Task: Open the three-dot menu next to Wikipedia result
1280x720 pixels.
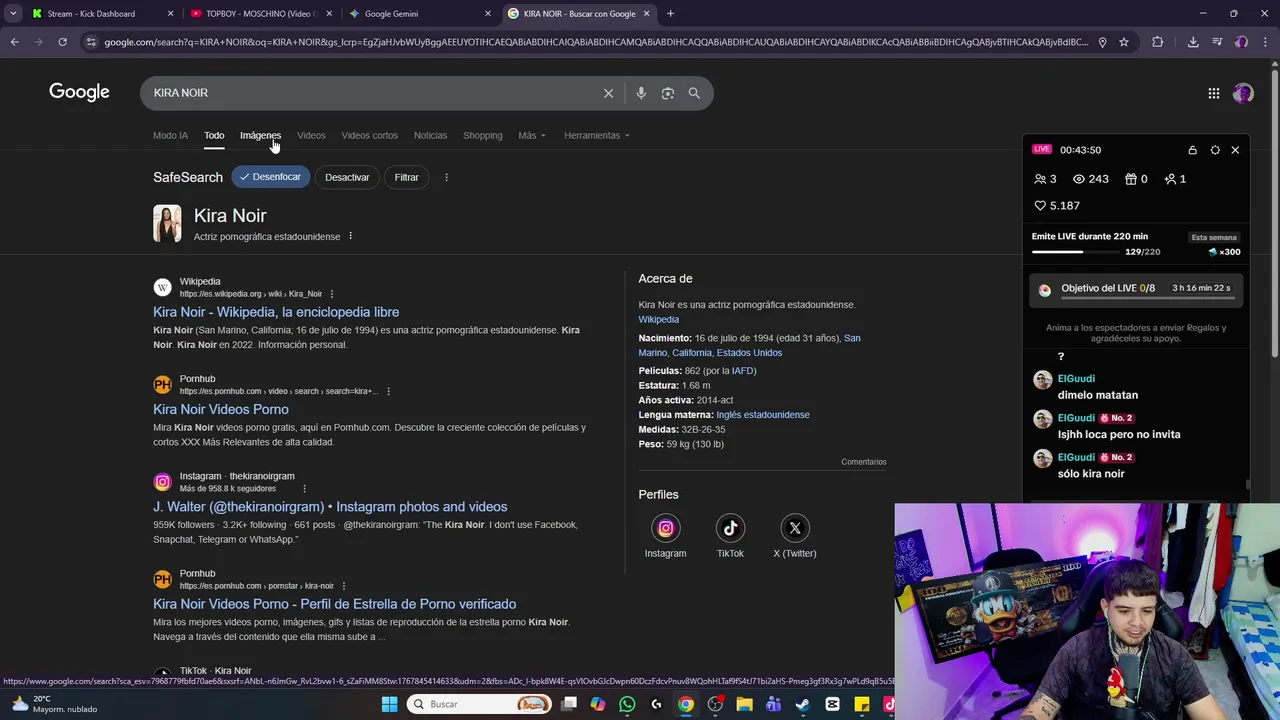Action: [x=332, y=294]
